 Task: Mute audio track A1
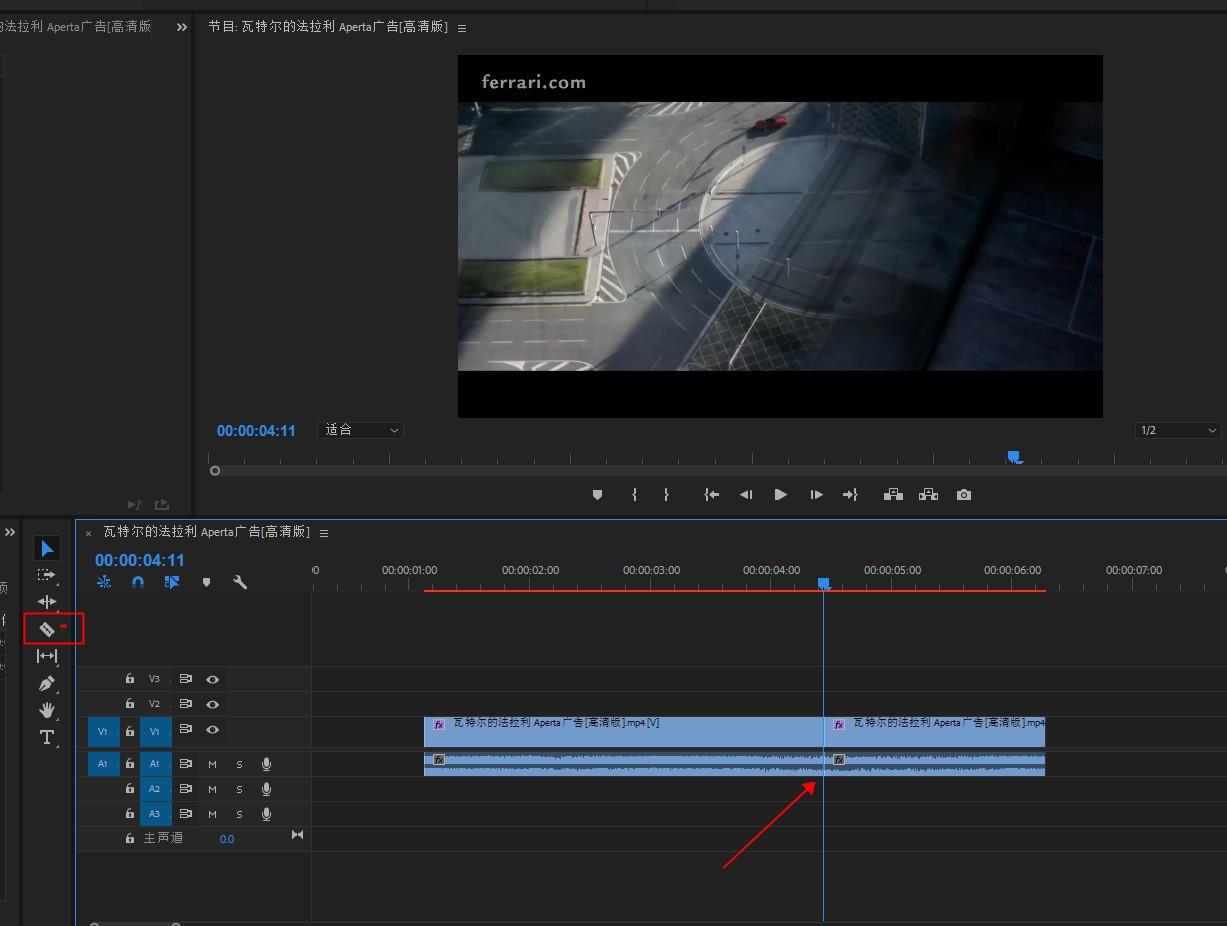click(212, 764)
